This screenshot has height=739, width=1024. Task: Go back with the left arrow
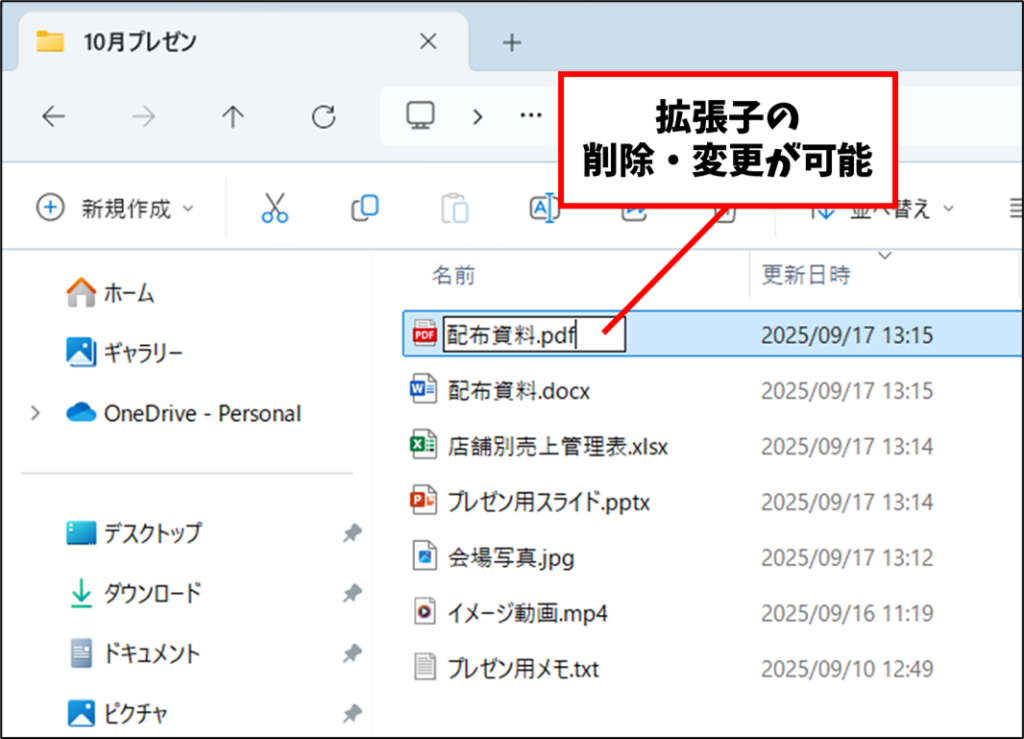53,117
